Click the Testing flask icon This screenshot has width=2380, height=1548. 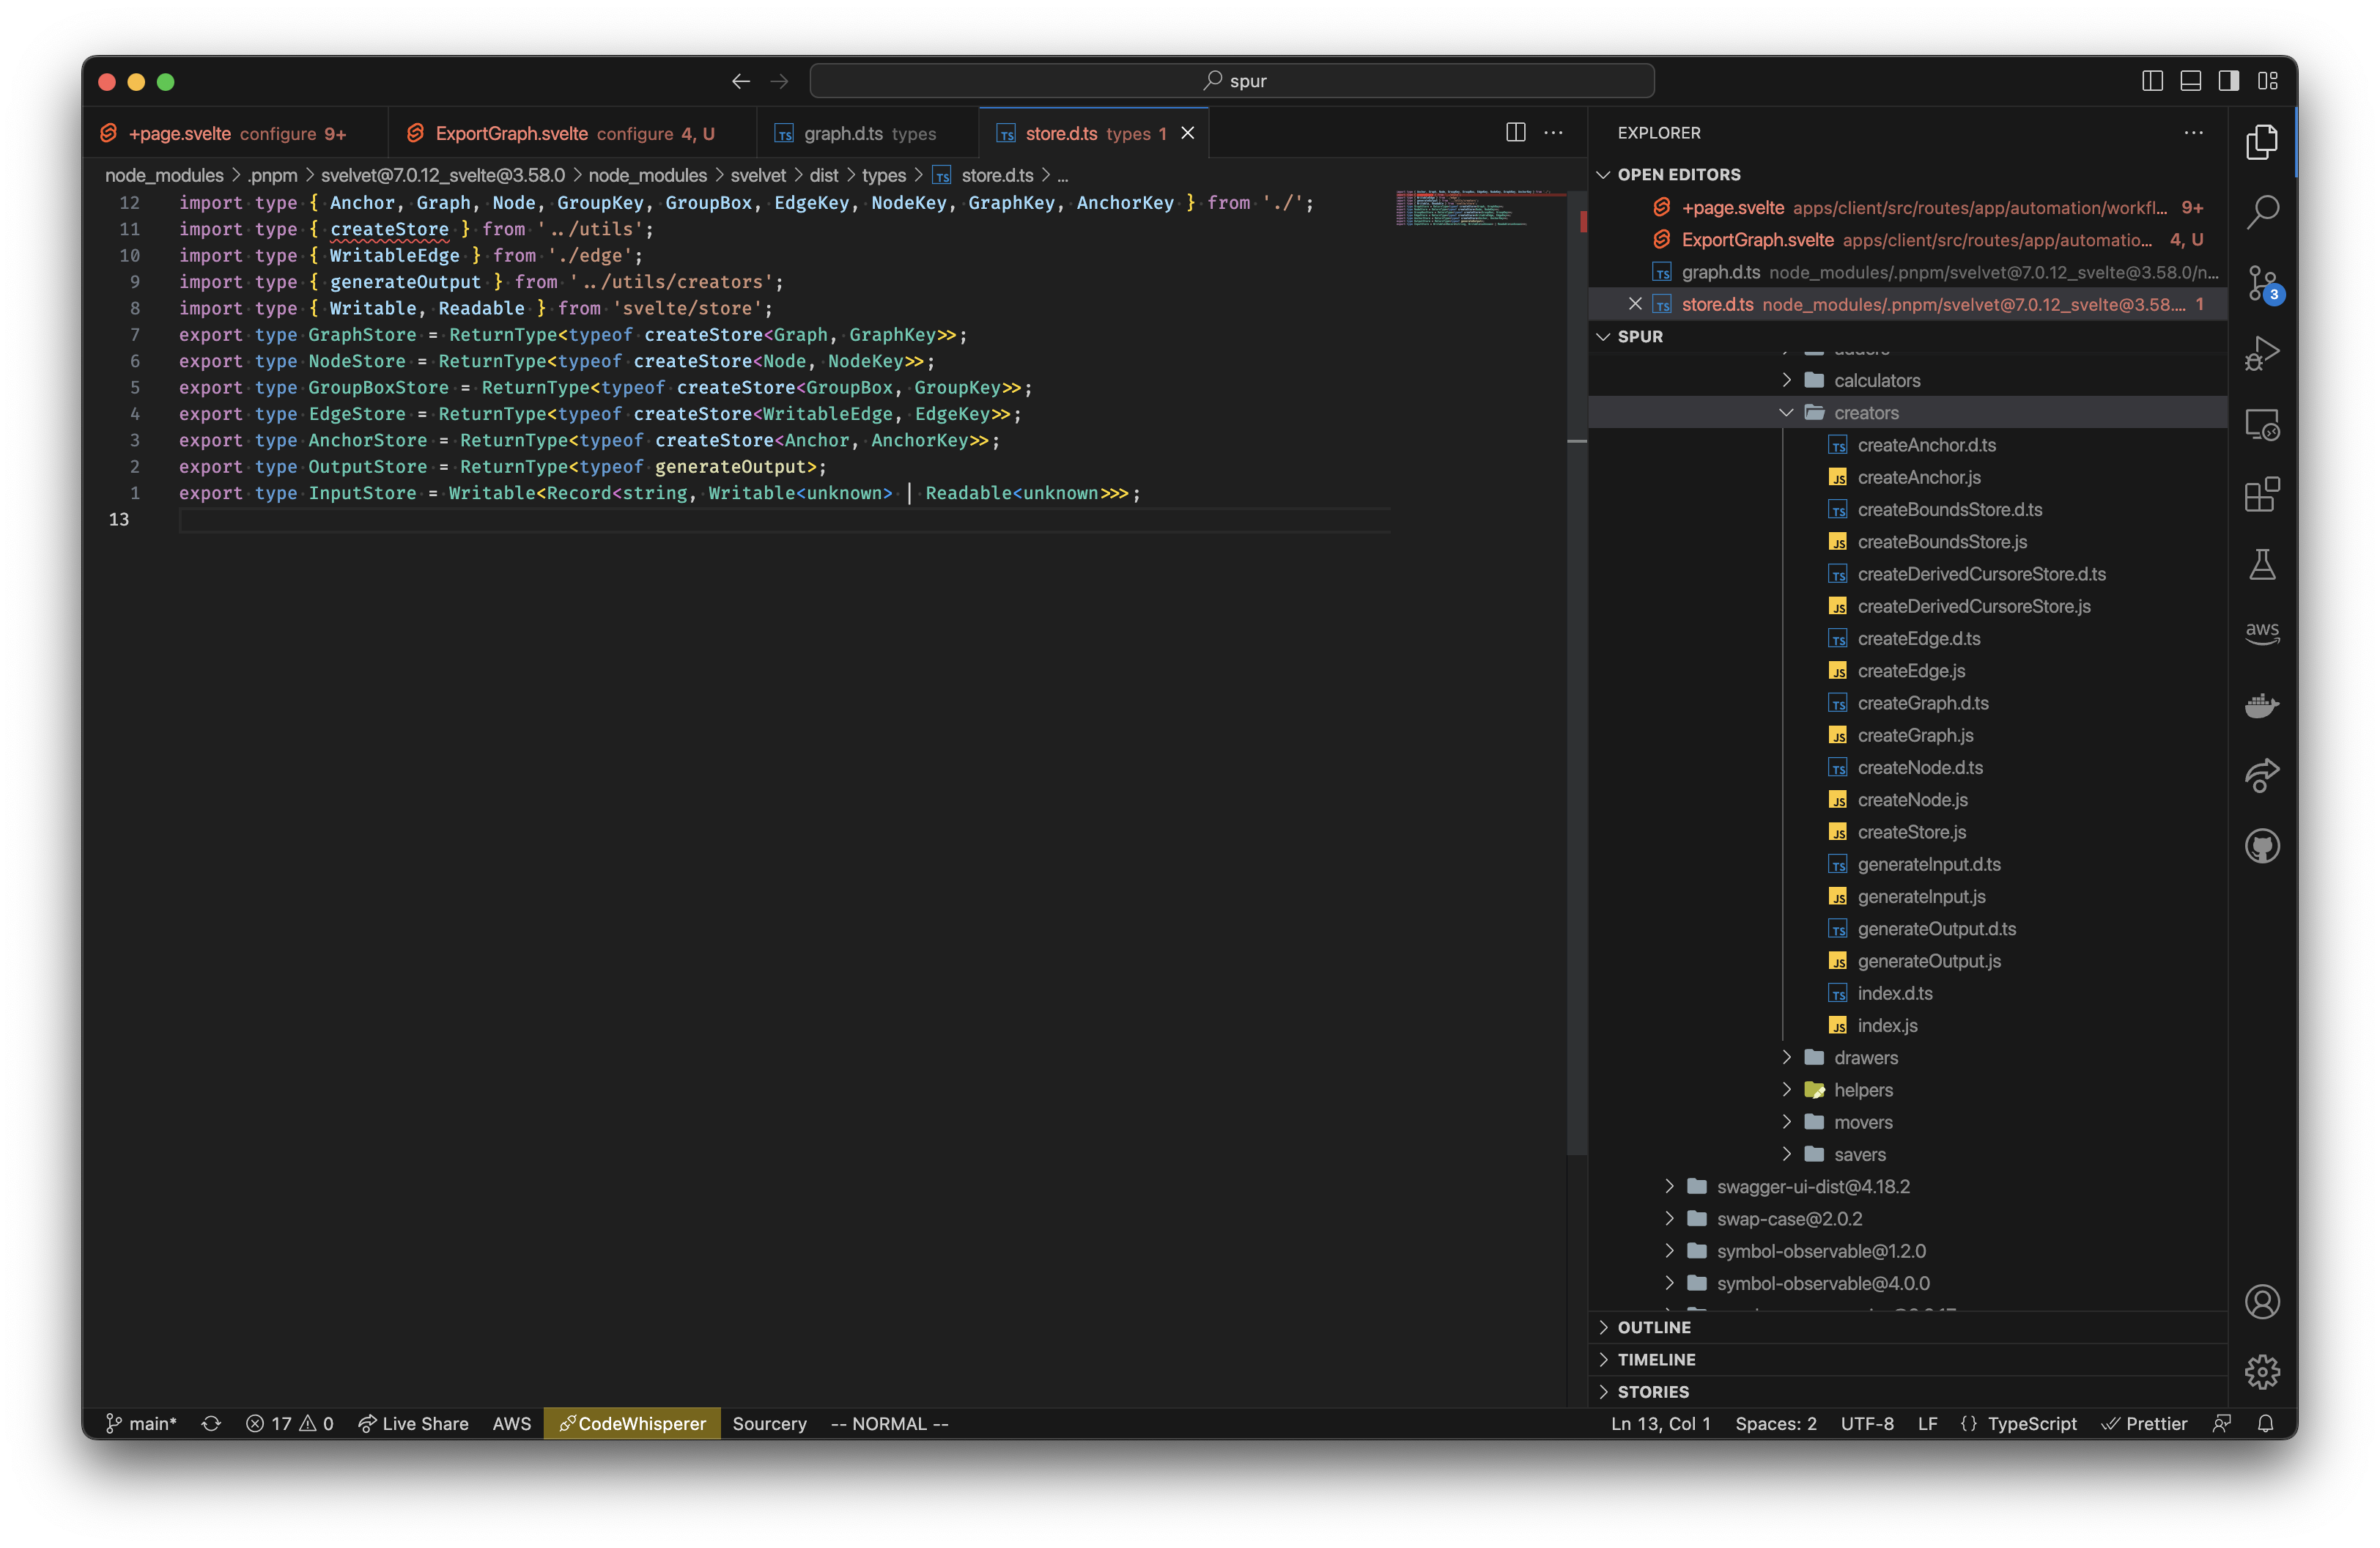(x=2262, y=565)
